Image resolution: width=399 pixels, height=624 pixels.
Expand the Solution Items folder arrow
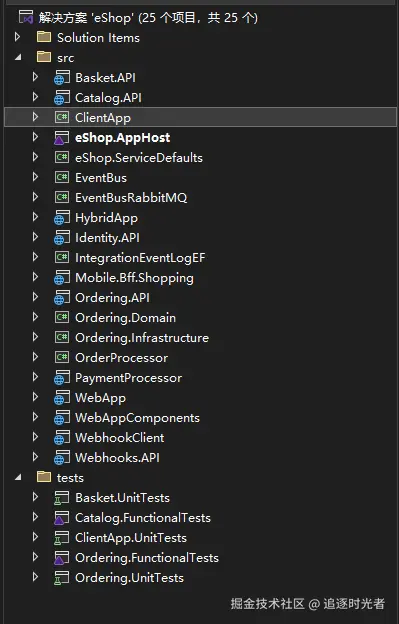pos(17,37)
